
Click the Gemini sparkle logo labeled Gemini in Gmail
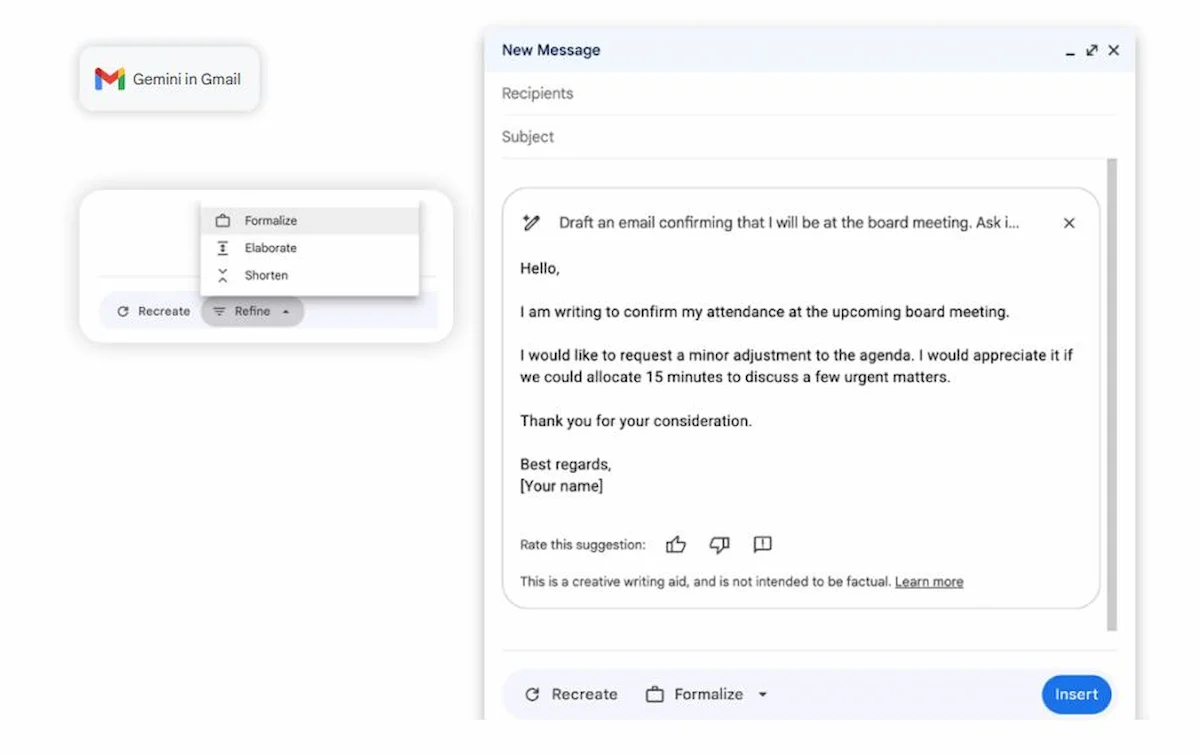(109, 79)
